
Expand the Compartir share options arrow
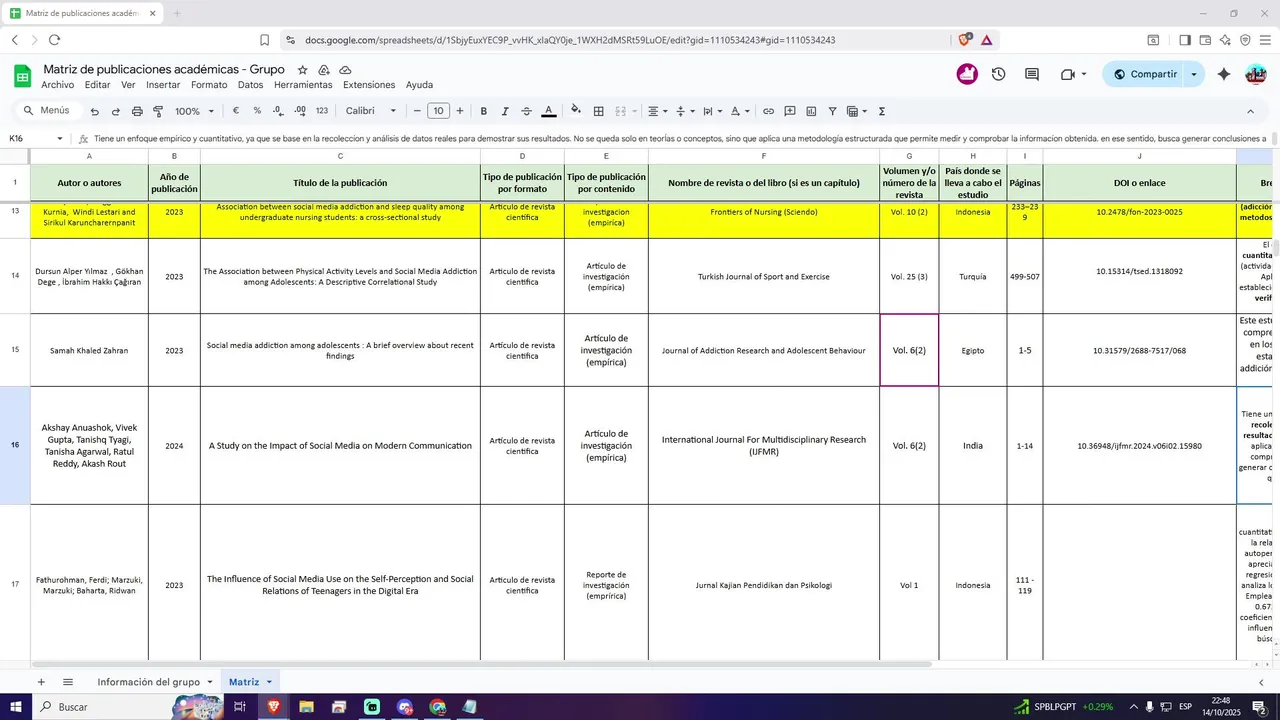tap(1193, 74)
